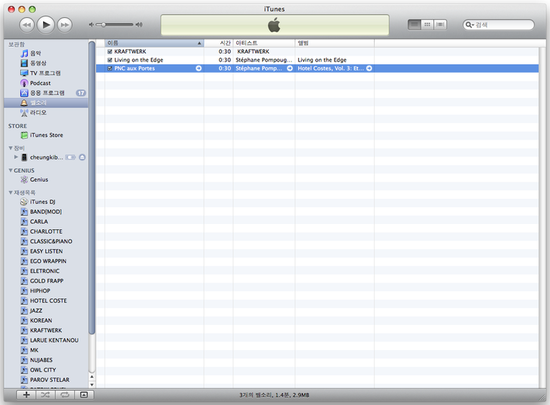Open CHARLOTTE playlist
The width and height of the screenshot is (550, 405).
pos(46,231)
